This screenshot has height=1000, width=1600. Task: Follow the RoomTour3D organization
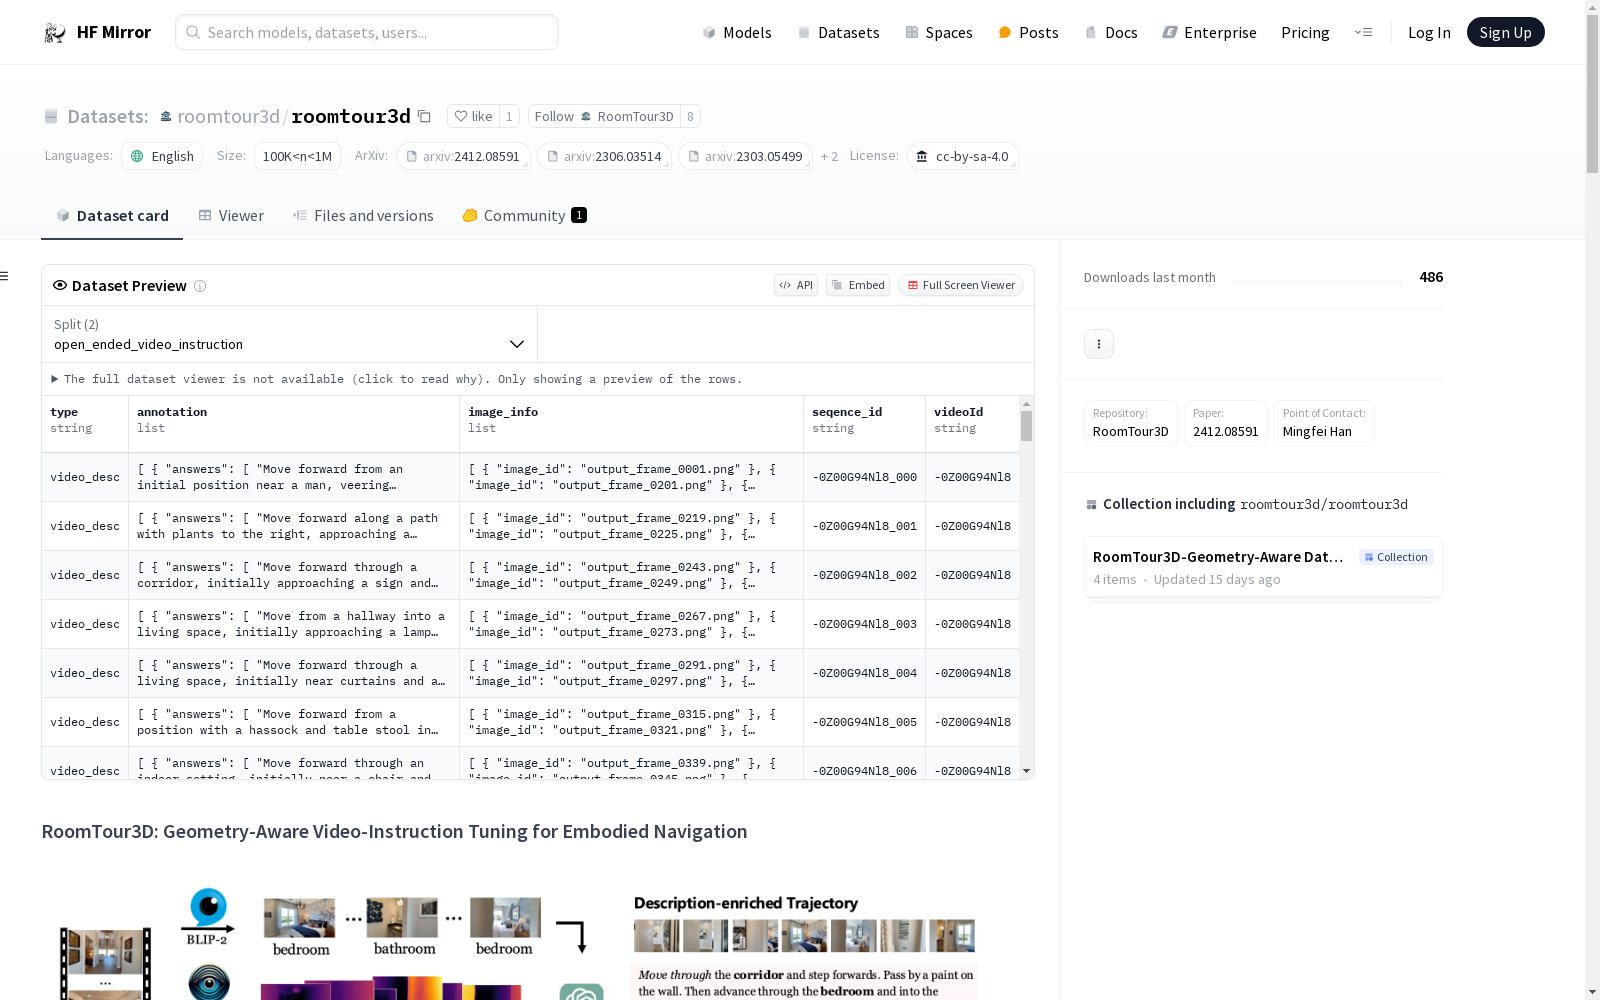pyautogui.click(x=604, y=116)
